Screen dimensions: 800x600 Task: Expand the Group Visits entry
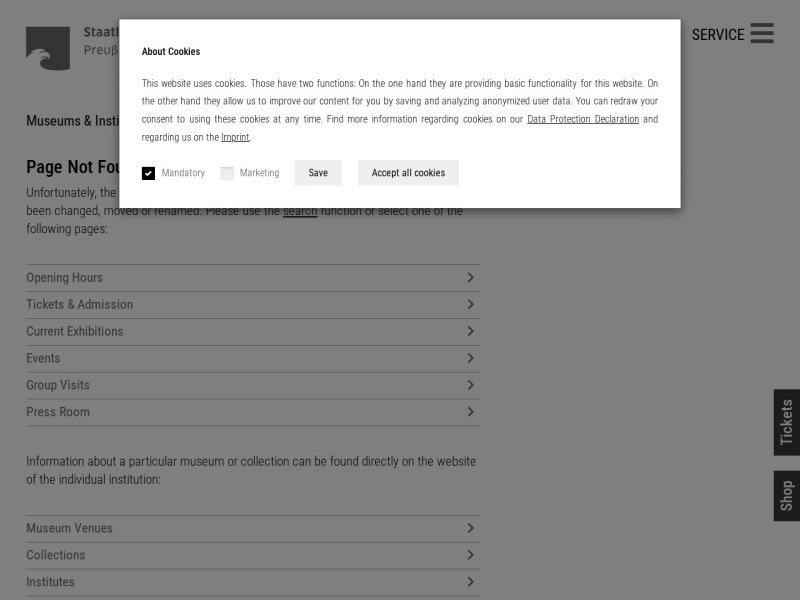[253, 385]
